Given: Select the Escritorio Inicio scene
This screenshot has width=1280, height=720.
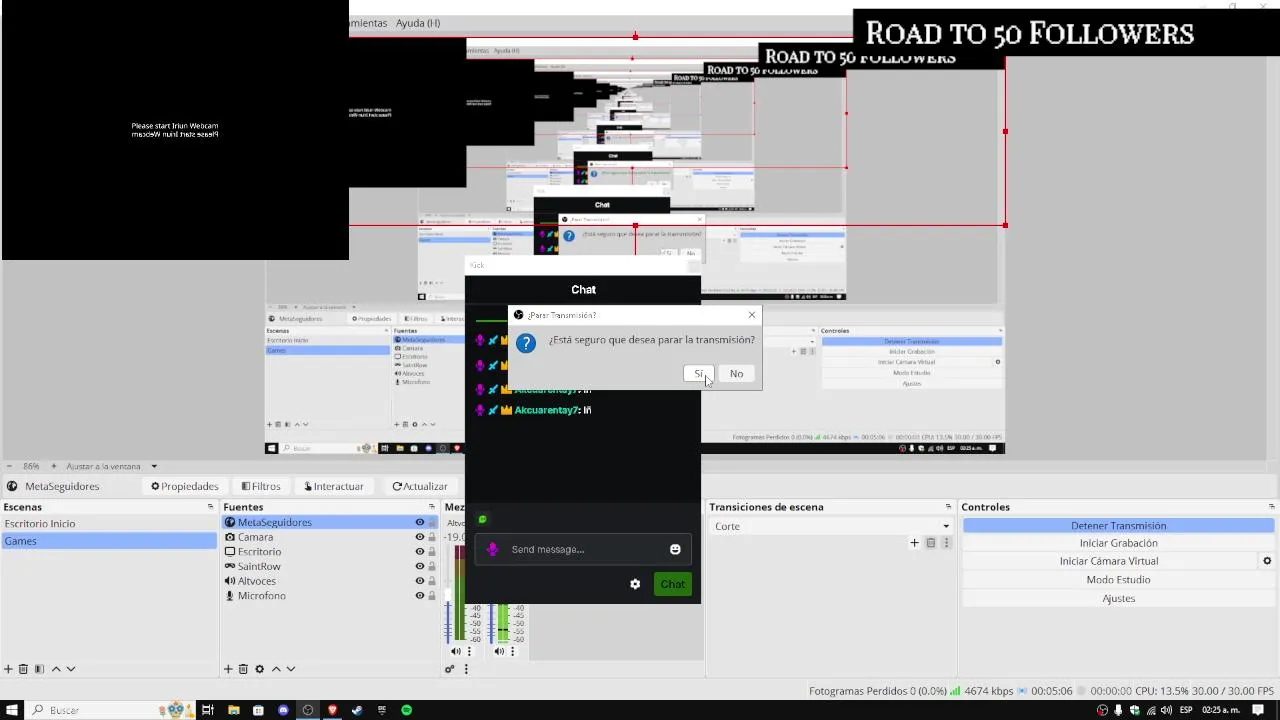Looking at the screenshot, I should 109,523.
